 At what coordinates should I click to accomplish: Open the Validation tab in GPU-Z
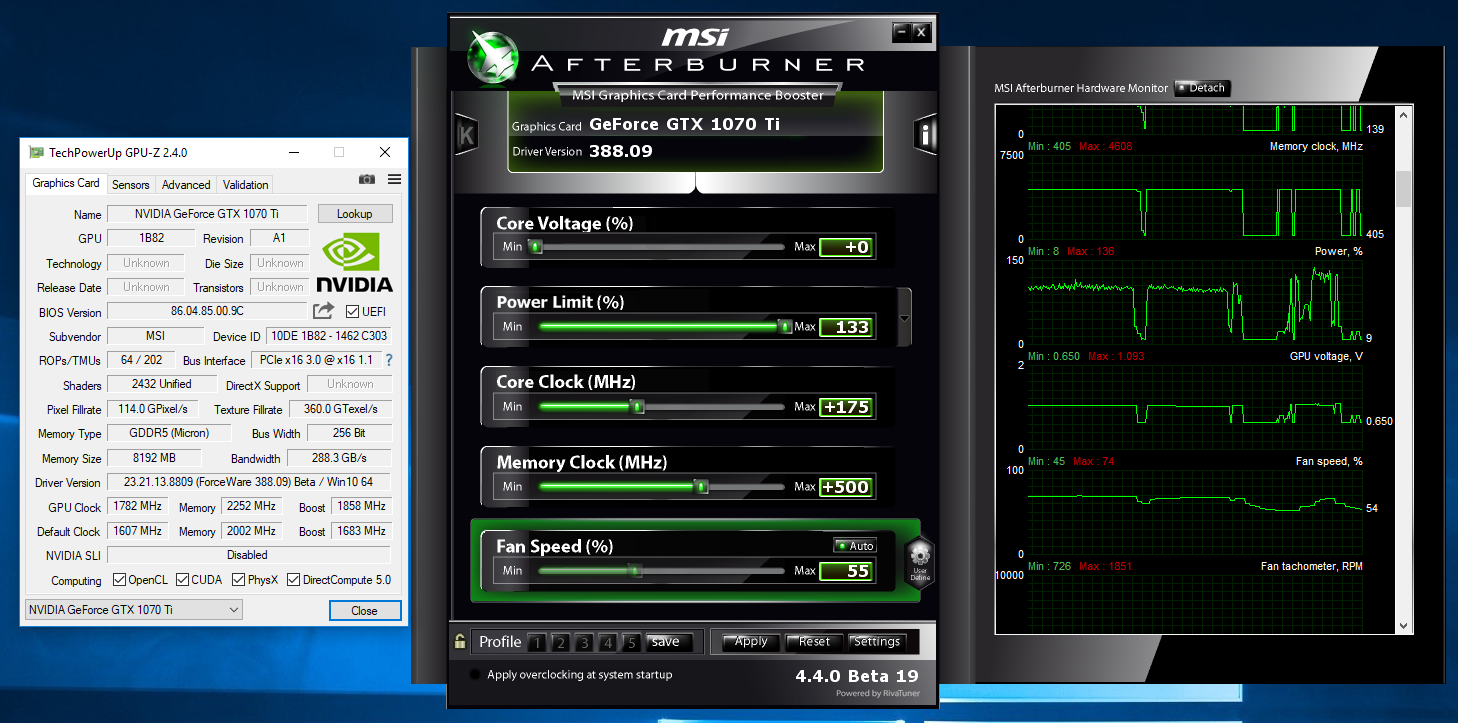246,185
